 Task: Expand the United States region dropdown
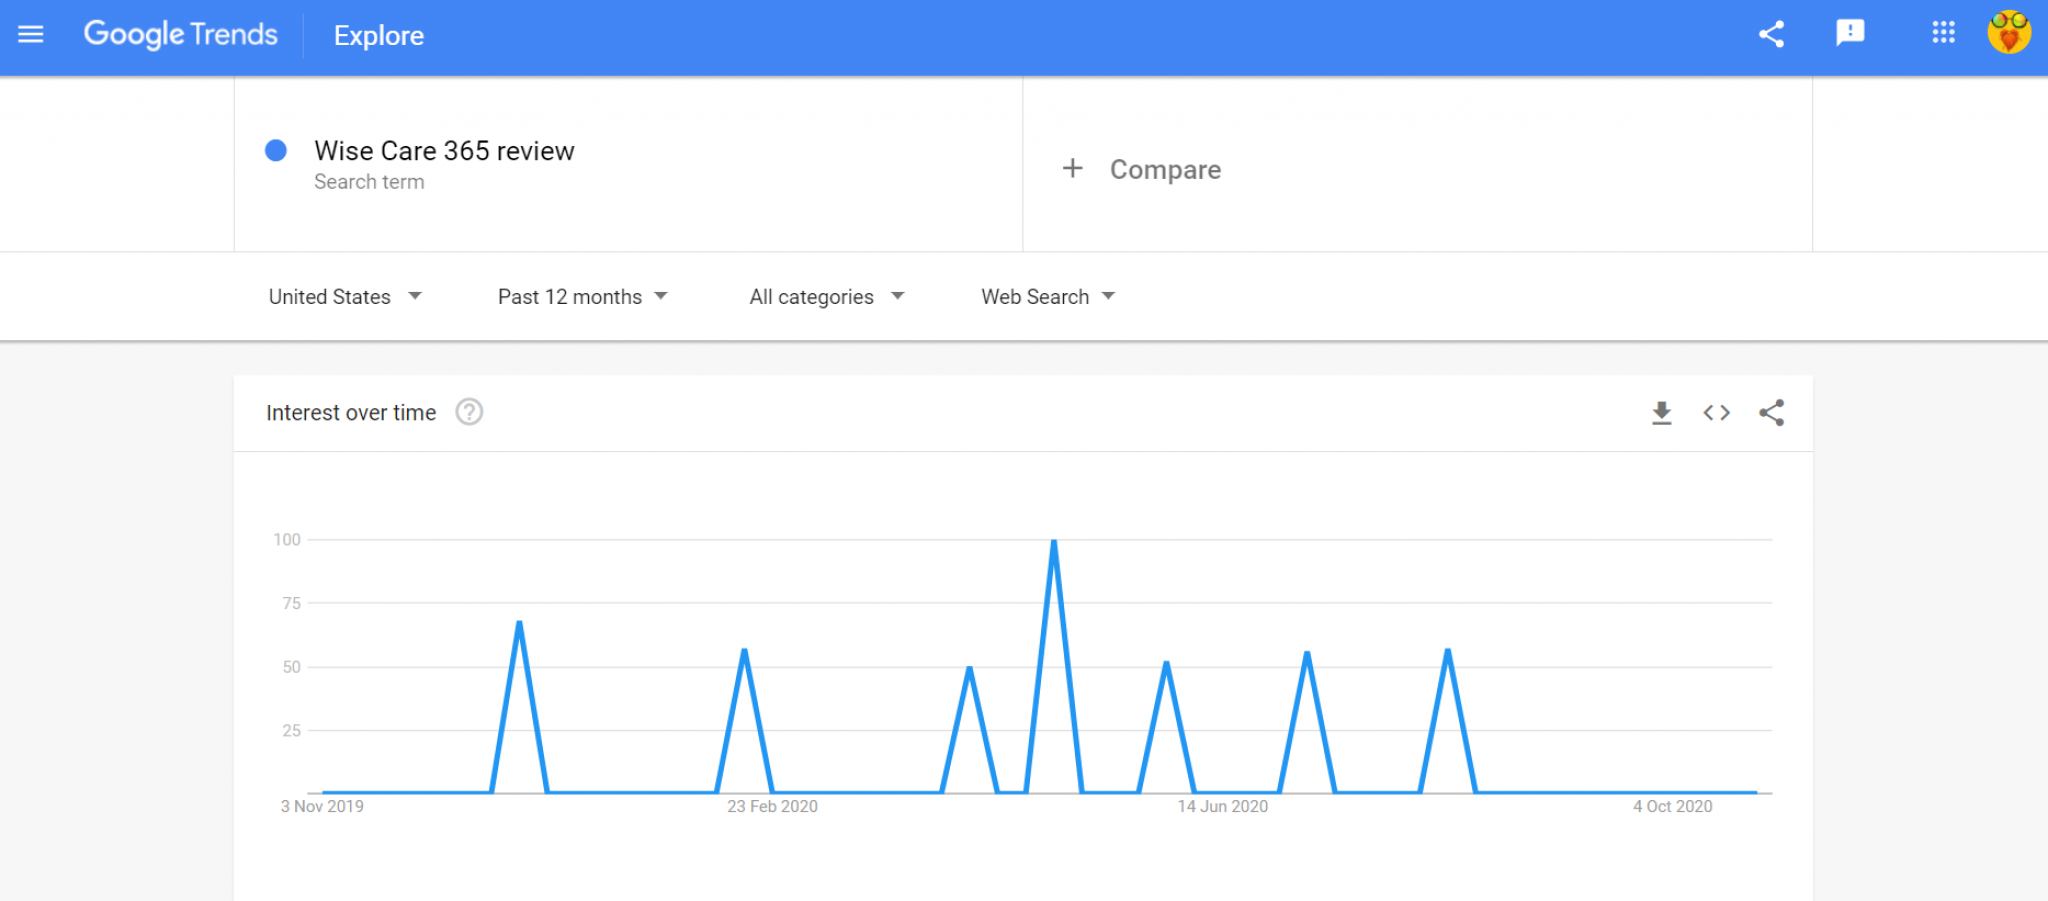click(345, 297)
